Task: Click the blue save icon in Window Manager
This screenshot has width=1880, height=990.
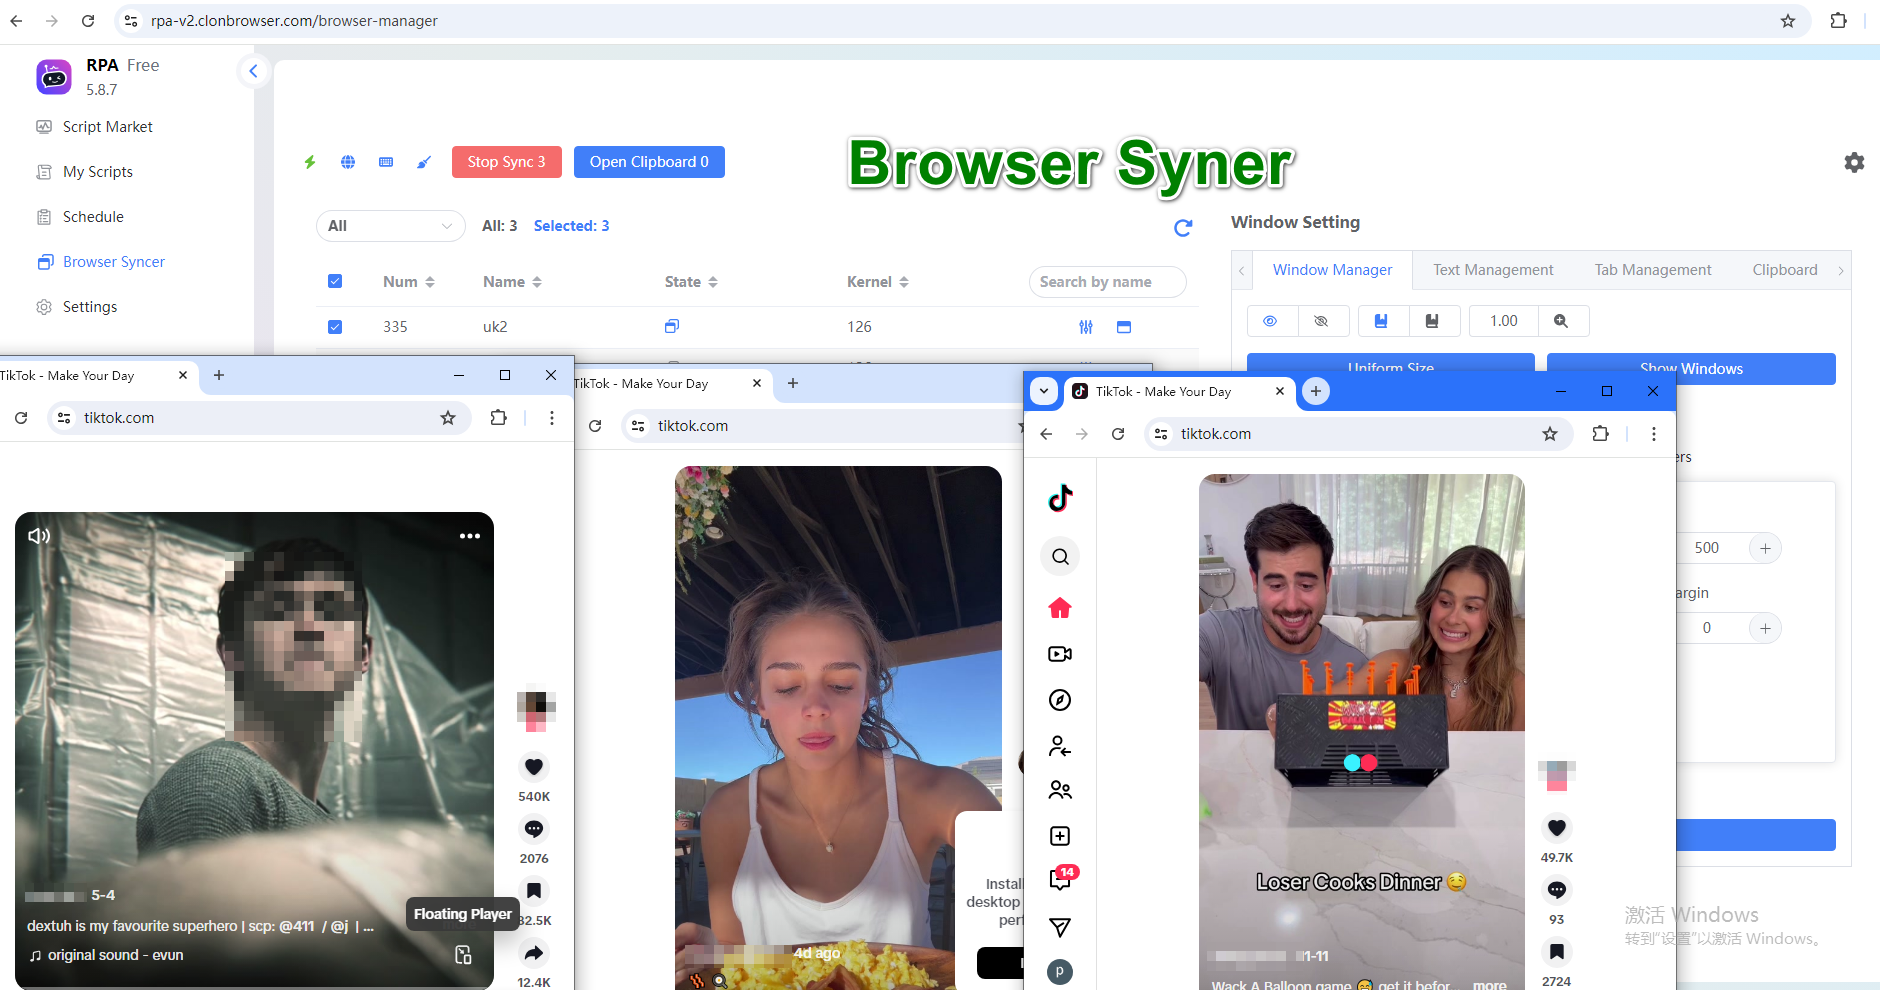Action: tap(1382, 321)
